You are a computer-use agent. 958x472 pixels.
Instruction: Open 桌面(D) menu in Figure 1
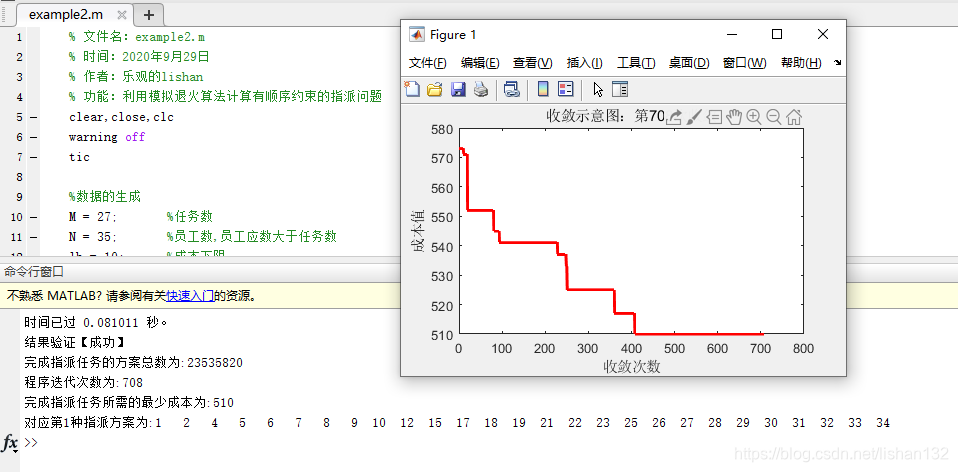coord(689,63)
